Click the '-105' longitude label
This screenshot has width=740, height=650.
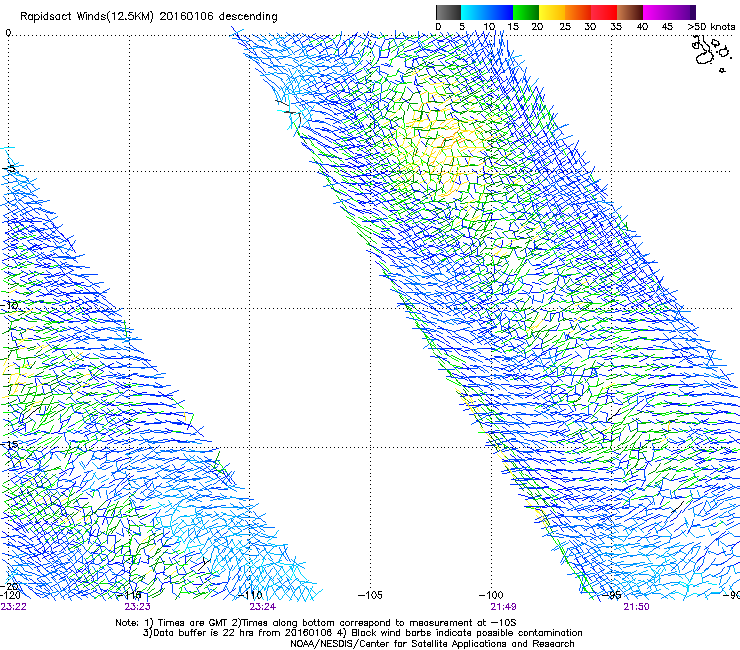tap(370, 595)
